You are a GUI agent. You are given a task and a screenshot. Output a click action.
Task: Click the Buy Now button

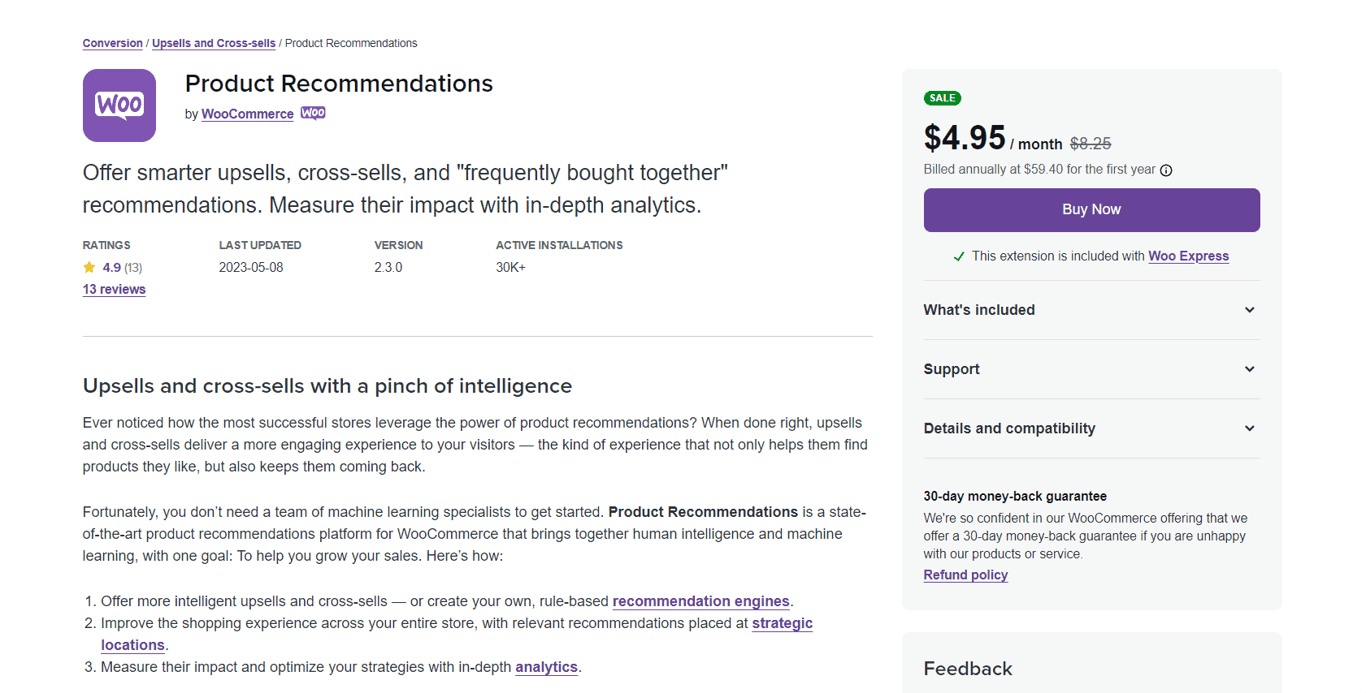(1091, 209)
